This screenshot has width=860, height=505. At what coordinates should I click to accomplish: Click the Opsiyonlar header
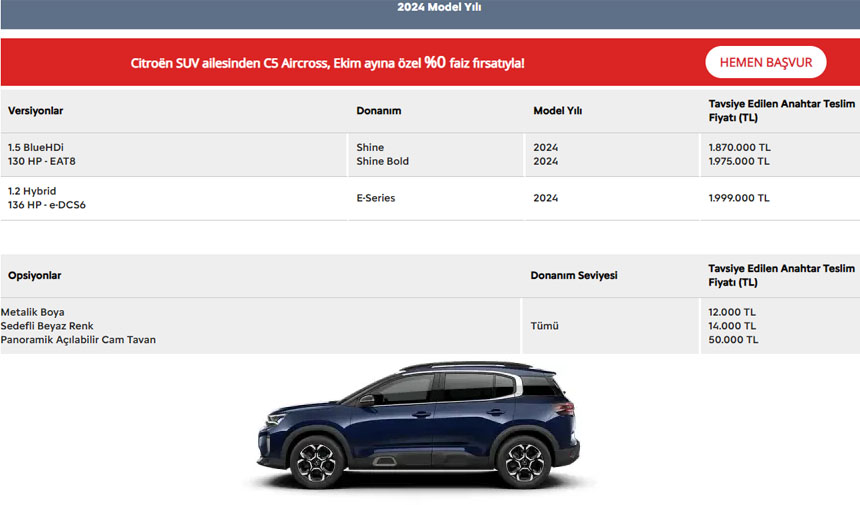(35, 275)
